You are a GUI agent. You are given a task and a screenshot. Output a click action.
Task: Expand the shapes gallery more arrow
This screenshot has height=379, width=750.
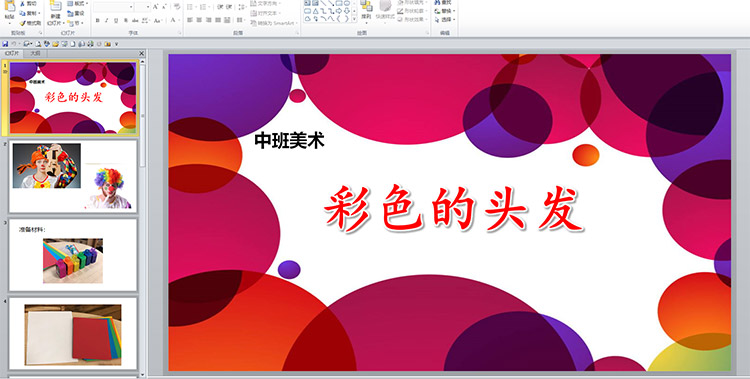354,19
